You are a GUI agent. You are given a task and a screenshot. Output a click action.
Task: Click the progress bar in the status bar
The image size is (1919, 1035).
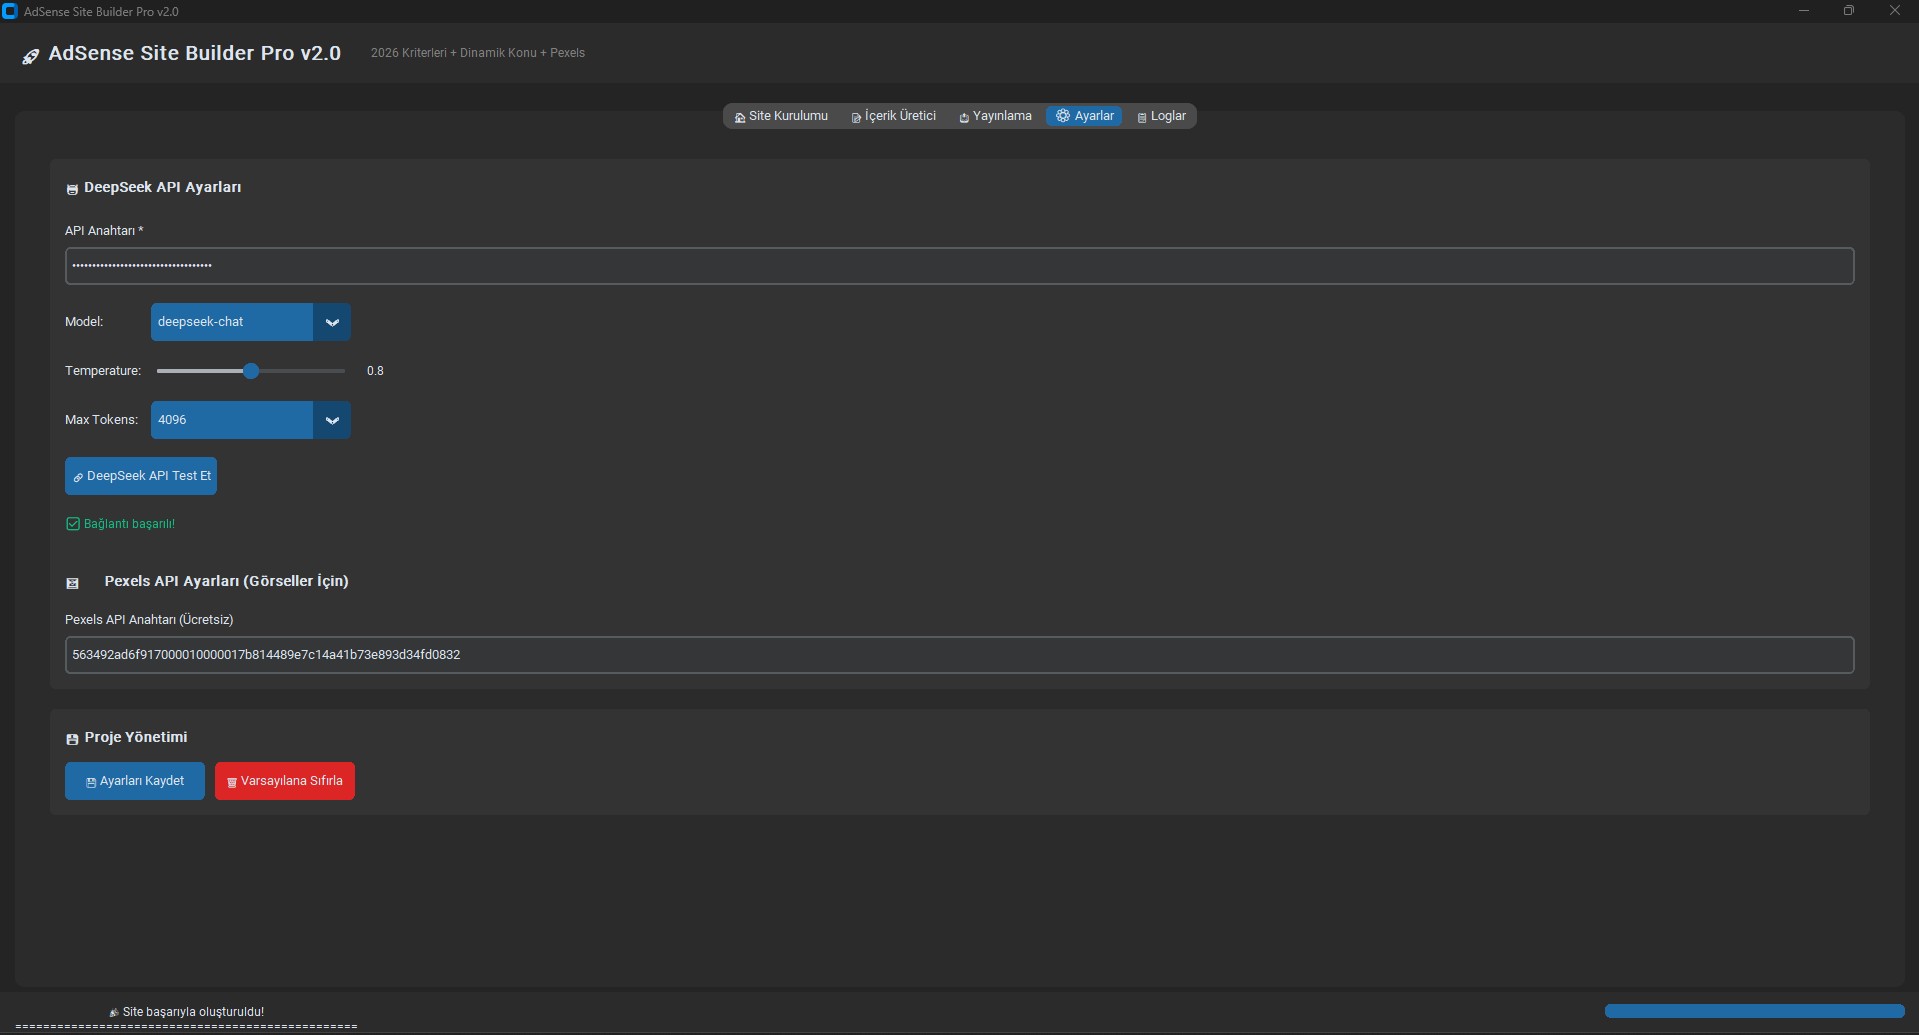coord(1754,1011)
